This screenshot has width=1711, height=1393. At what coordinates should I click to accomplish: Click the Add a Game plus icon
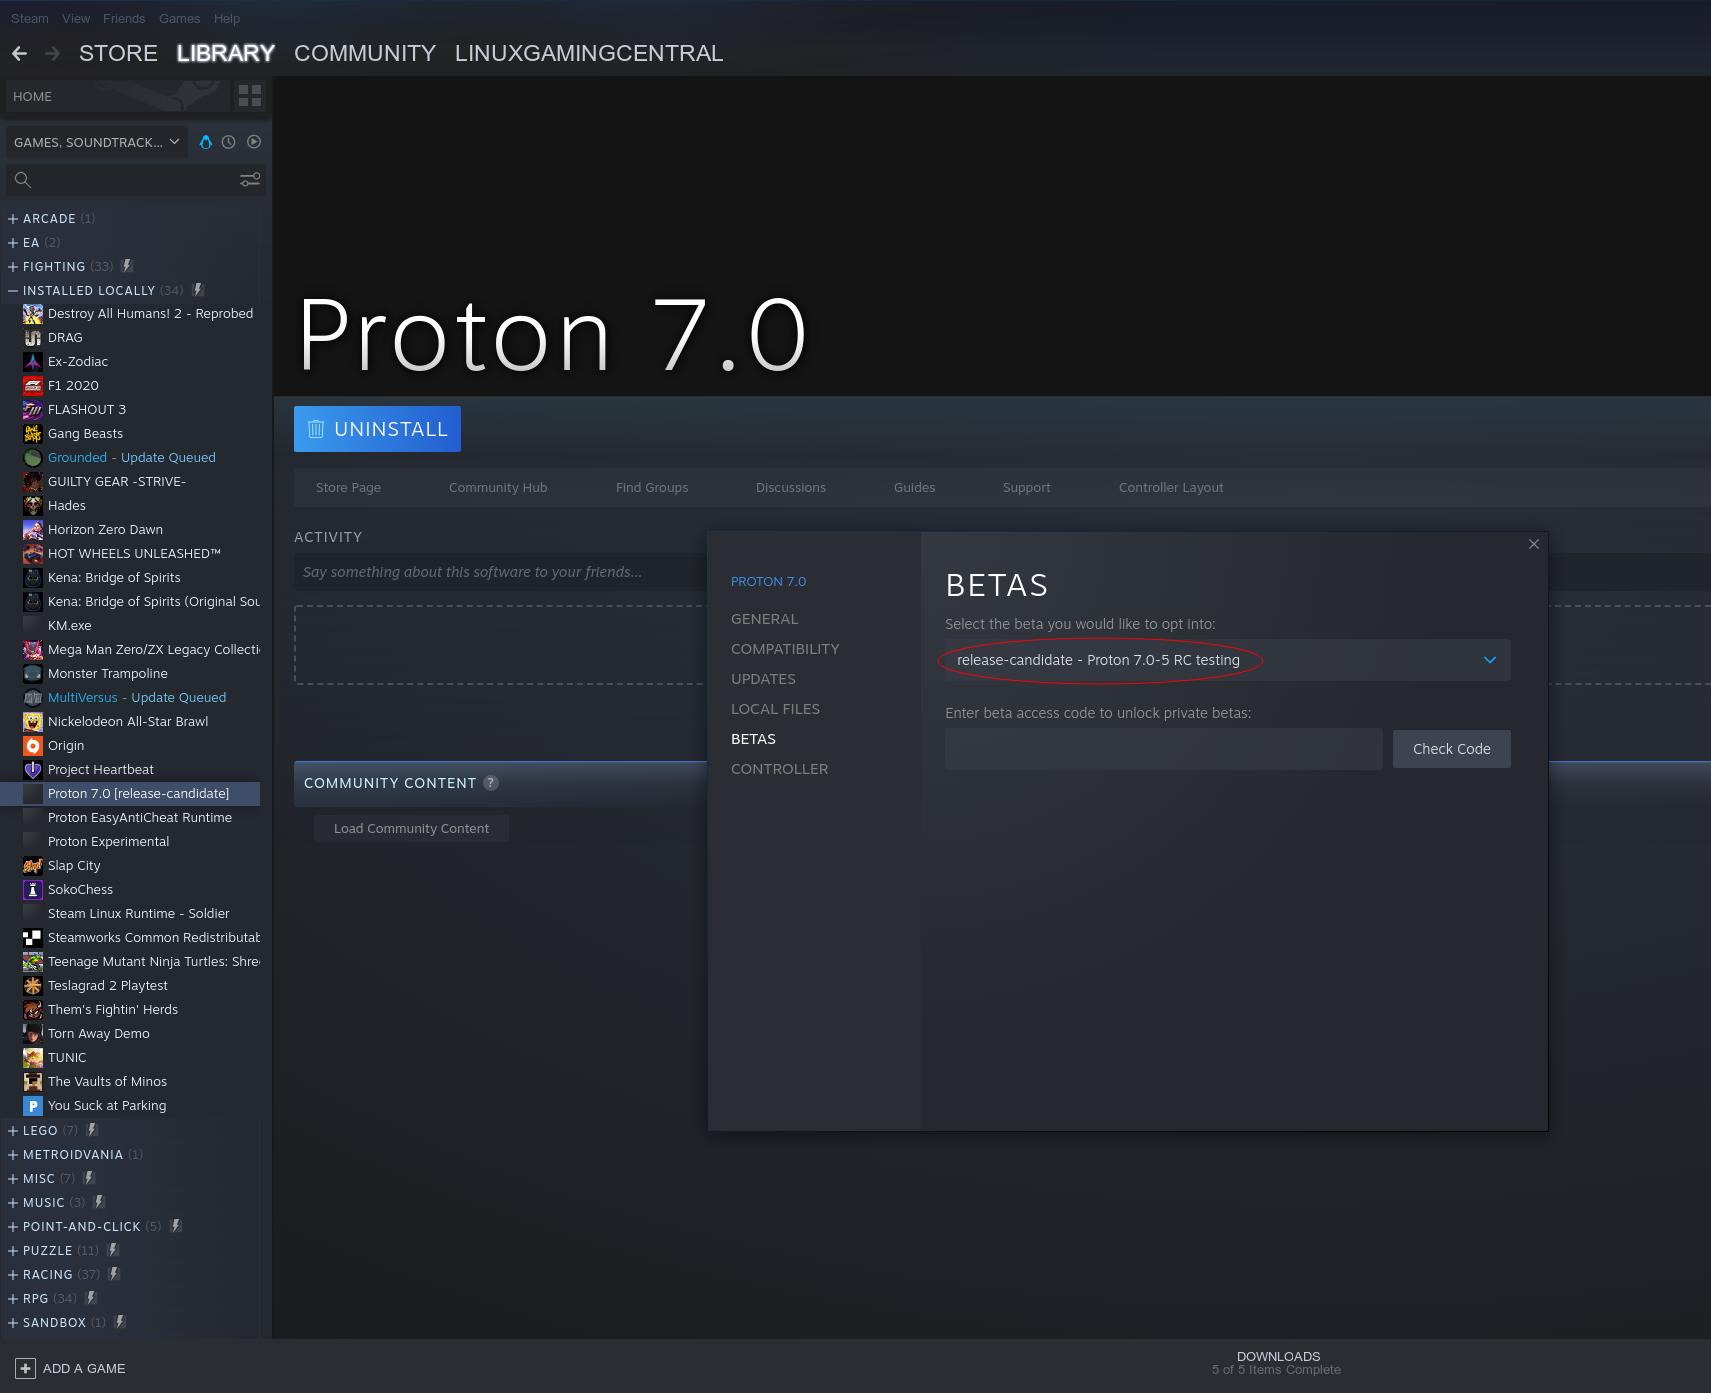tap(25, 1368)
